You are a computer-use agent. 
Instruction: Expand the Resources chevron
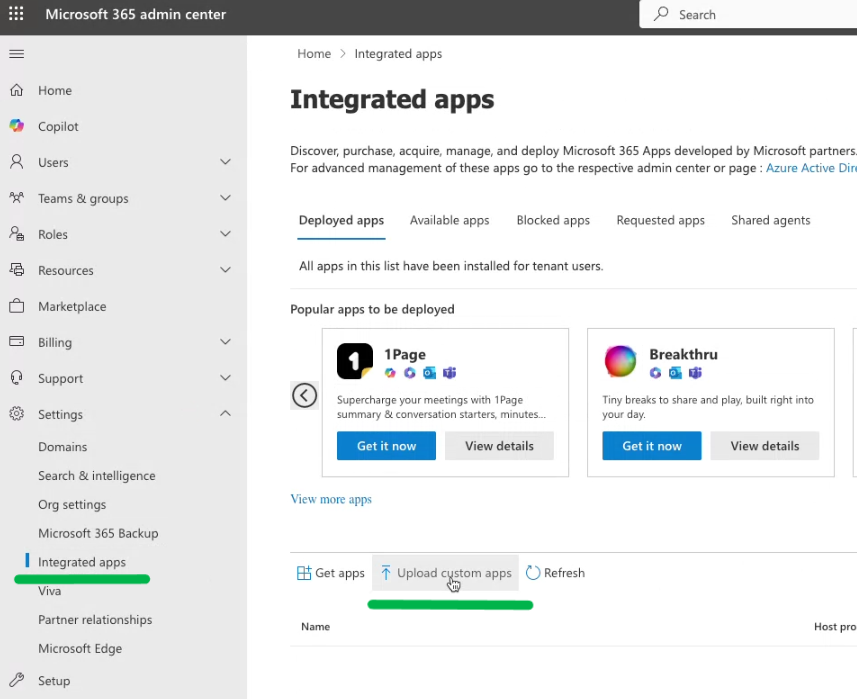click(225, 269)
